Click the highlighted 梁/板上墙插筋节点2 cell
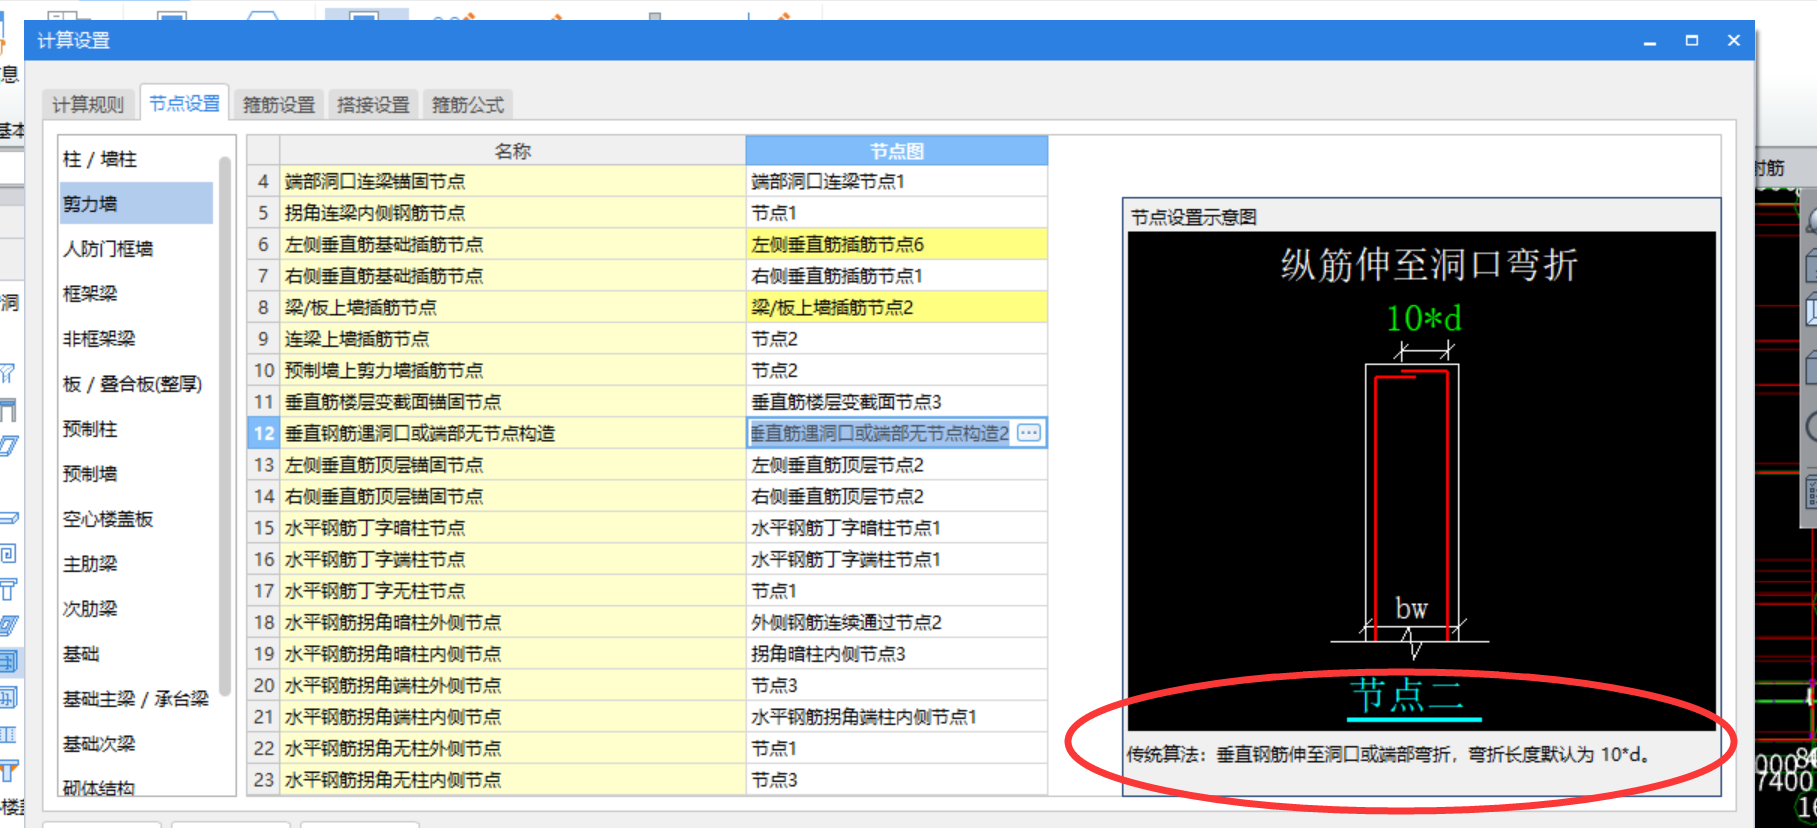This screenshot has height=828, width=1817. (x=896, y=307)
